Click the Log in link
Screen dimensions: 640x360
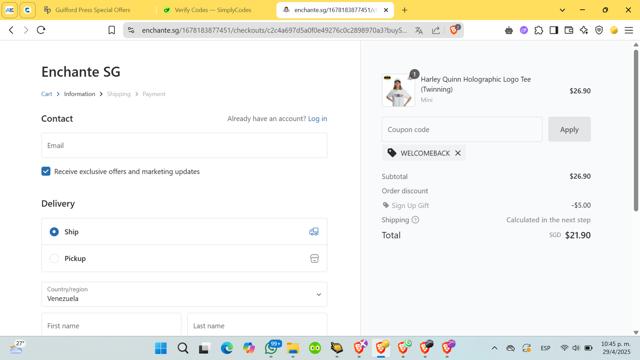pyautogui.click(x=318, y=119)
